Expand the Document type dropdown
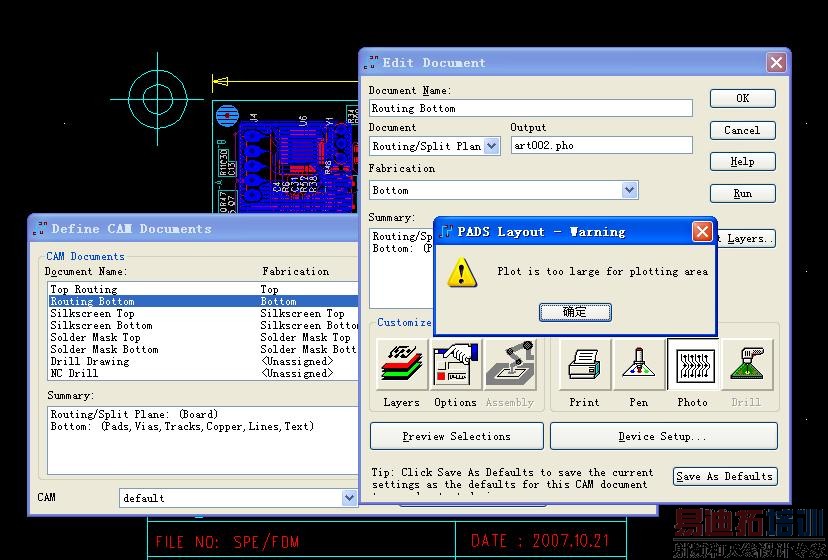 (492, 146)
